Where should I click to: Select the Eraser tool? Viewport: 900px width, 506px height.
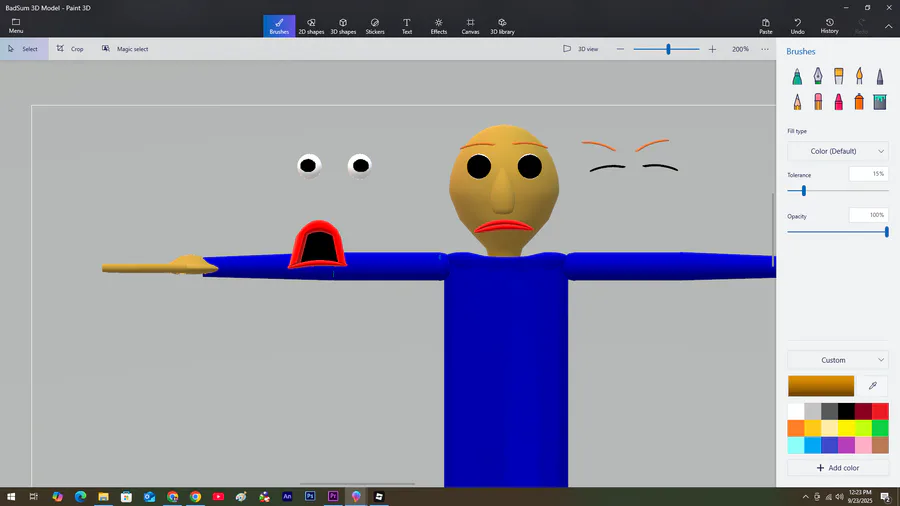pos(818,102)
